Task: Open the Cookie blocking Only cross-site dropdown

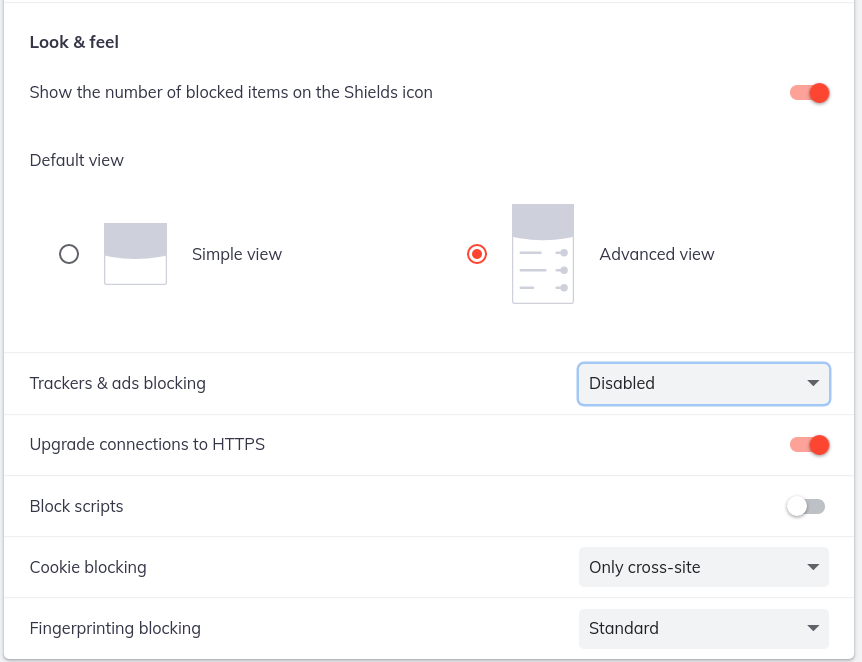Action: pos(704,567)
